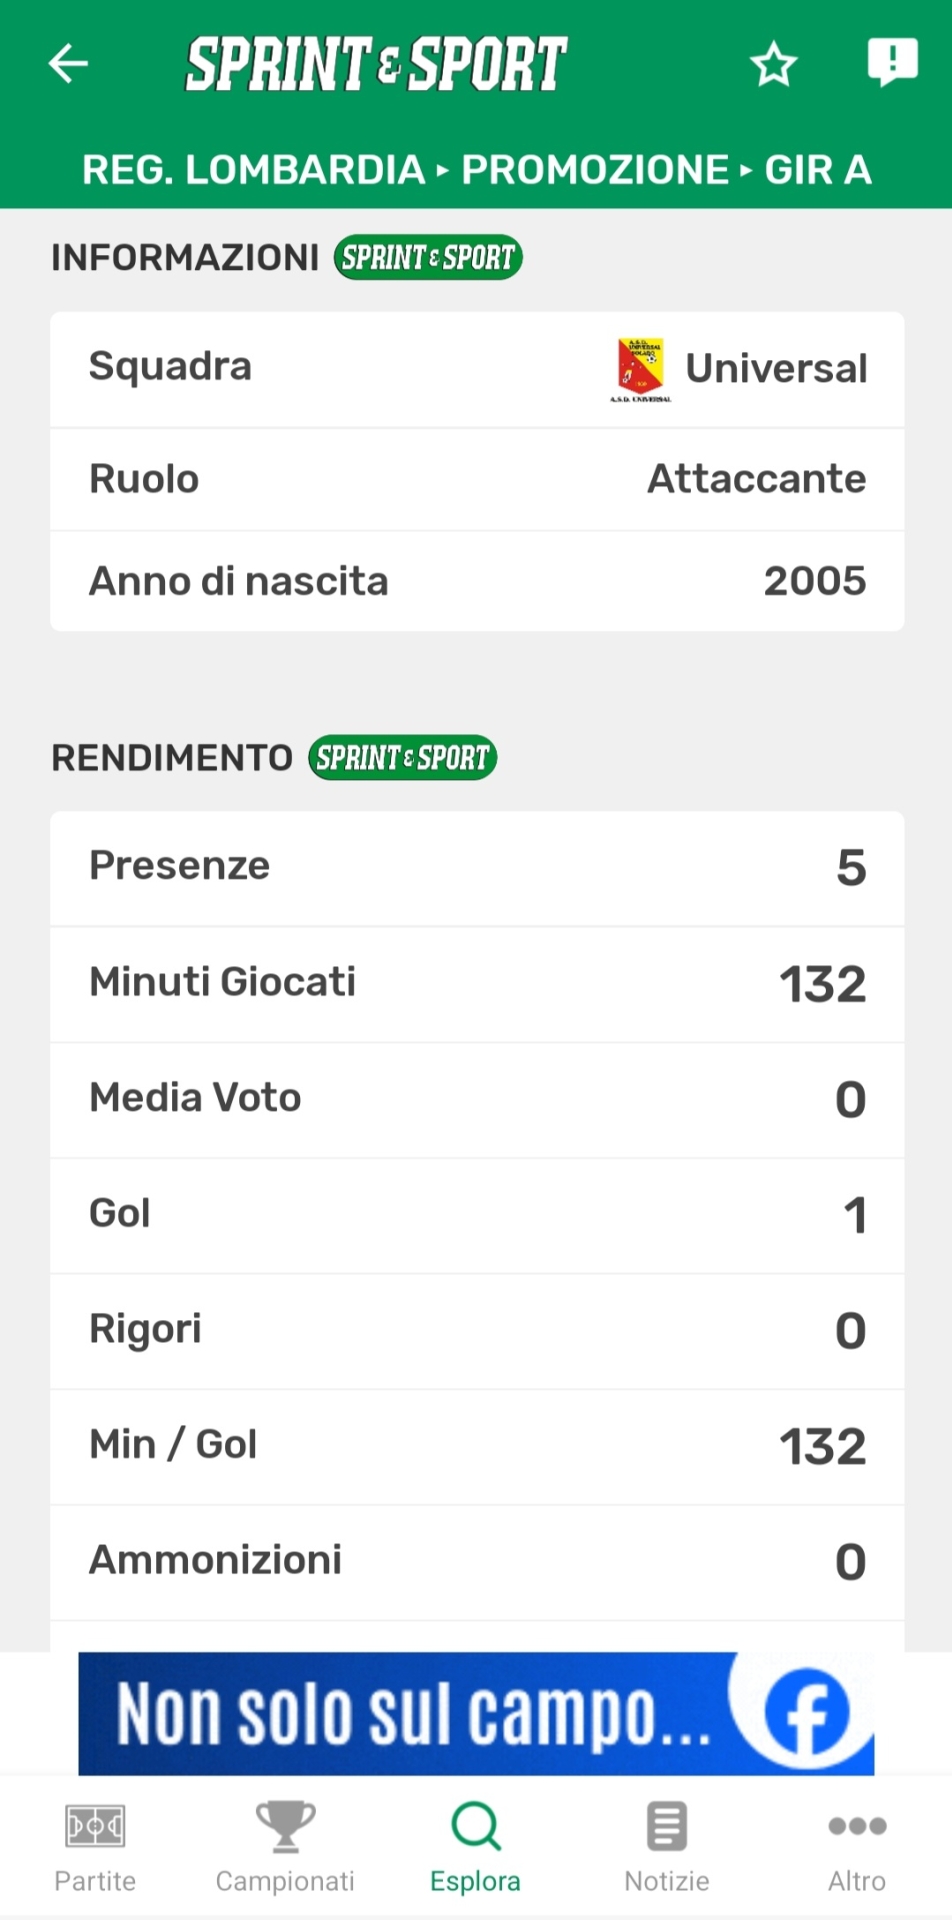
Task: Open the Notizie news icon
Action: [x=666, y=1826]
